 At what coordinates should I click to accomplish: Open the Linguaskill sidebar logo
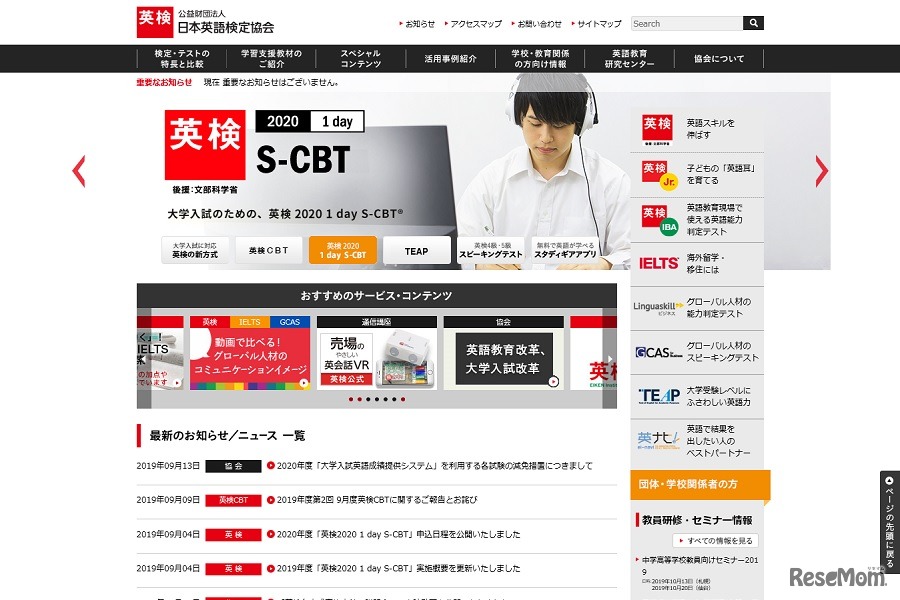[x=658, y=308]
